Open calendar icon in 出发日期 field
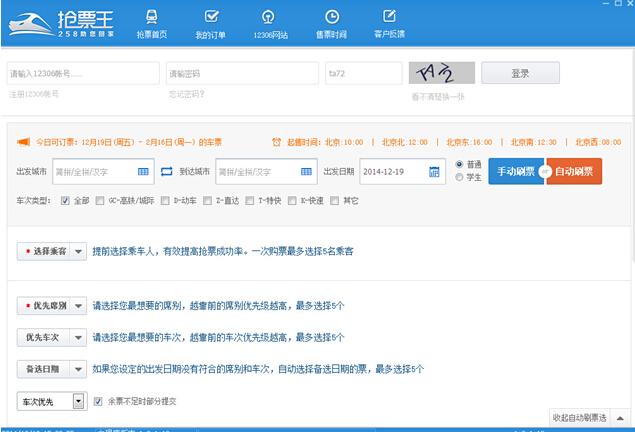The width and height of the screenshot is (635, 432). click(x=434, y=172)
